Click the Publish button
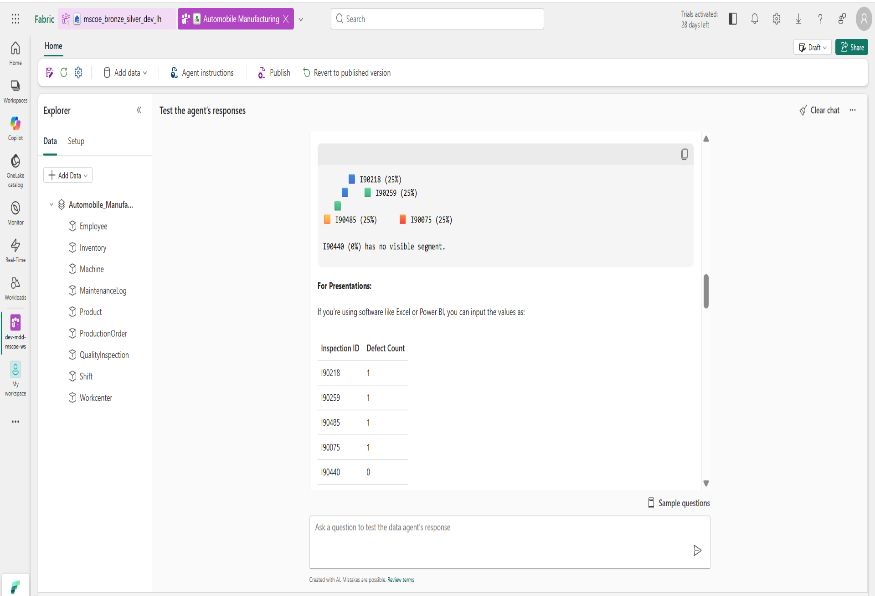Image resolution: width=875 pixels, height=596 pixels. coord(273,73)
